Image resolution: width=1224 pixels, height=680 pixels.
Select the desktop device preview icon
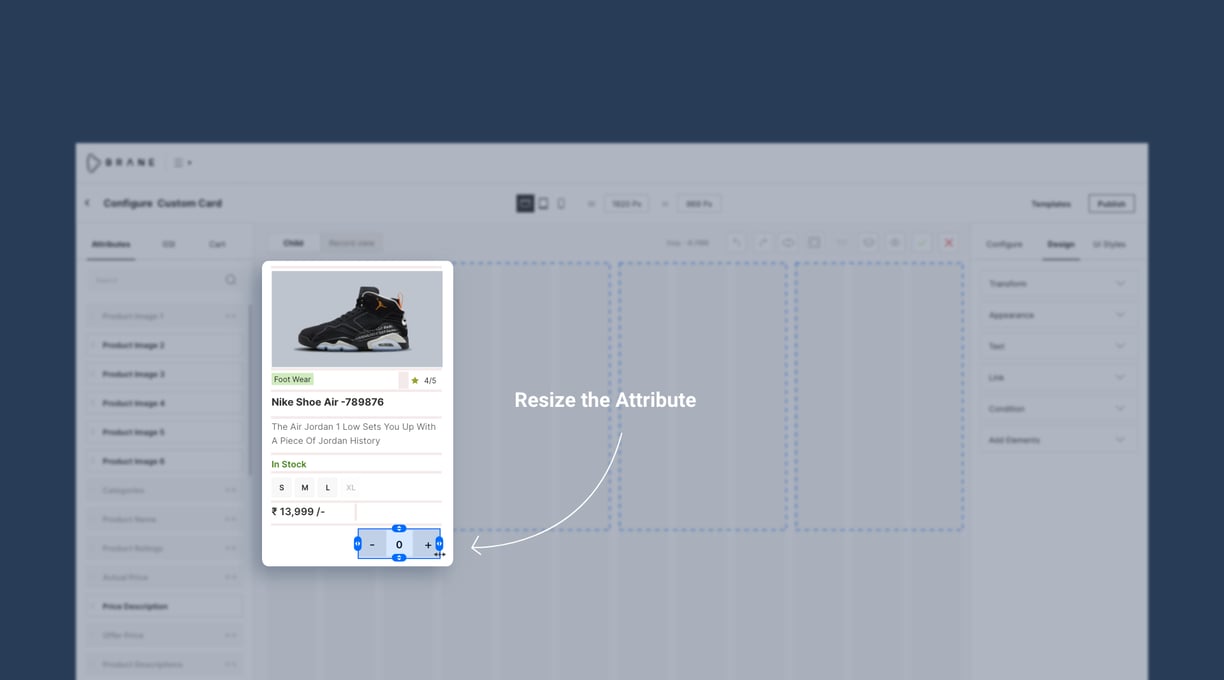coord(525,203)
